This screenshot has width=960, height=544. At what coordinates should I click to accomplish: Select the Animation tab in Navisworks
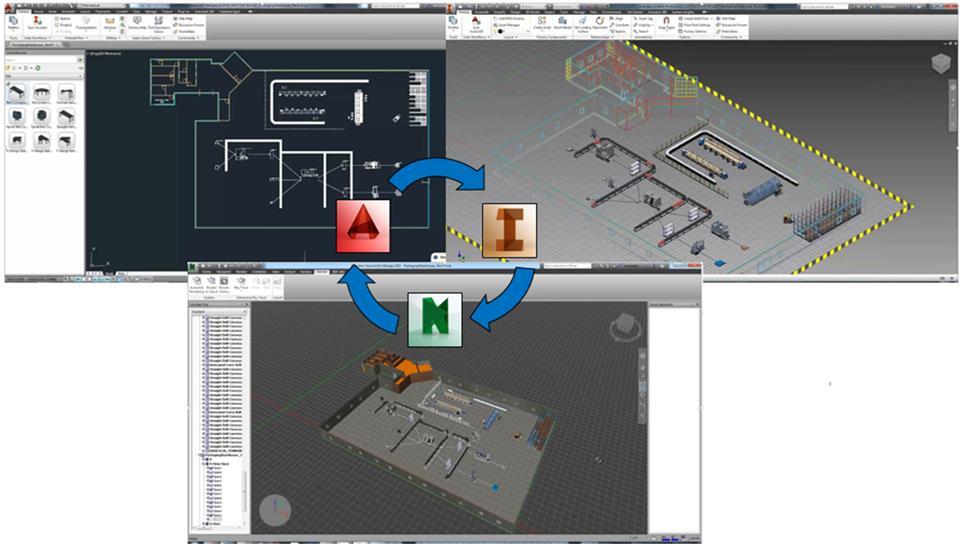259,272
